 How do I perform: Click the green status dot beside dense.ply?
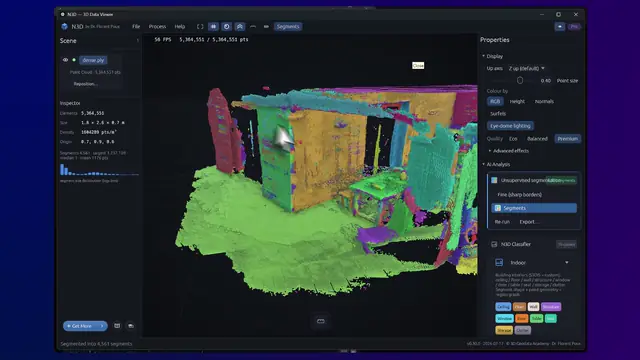[74, 60]
